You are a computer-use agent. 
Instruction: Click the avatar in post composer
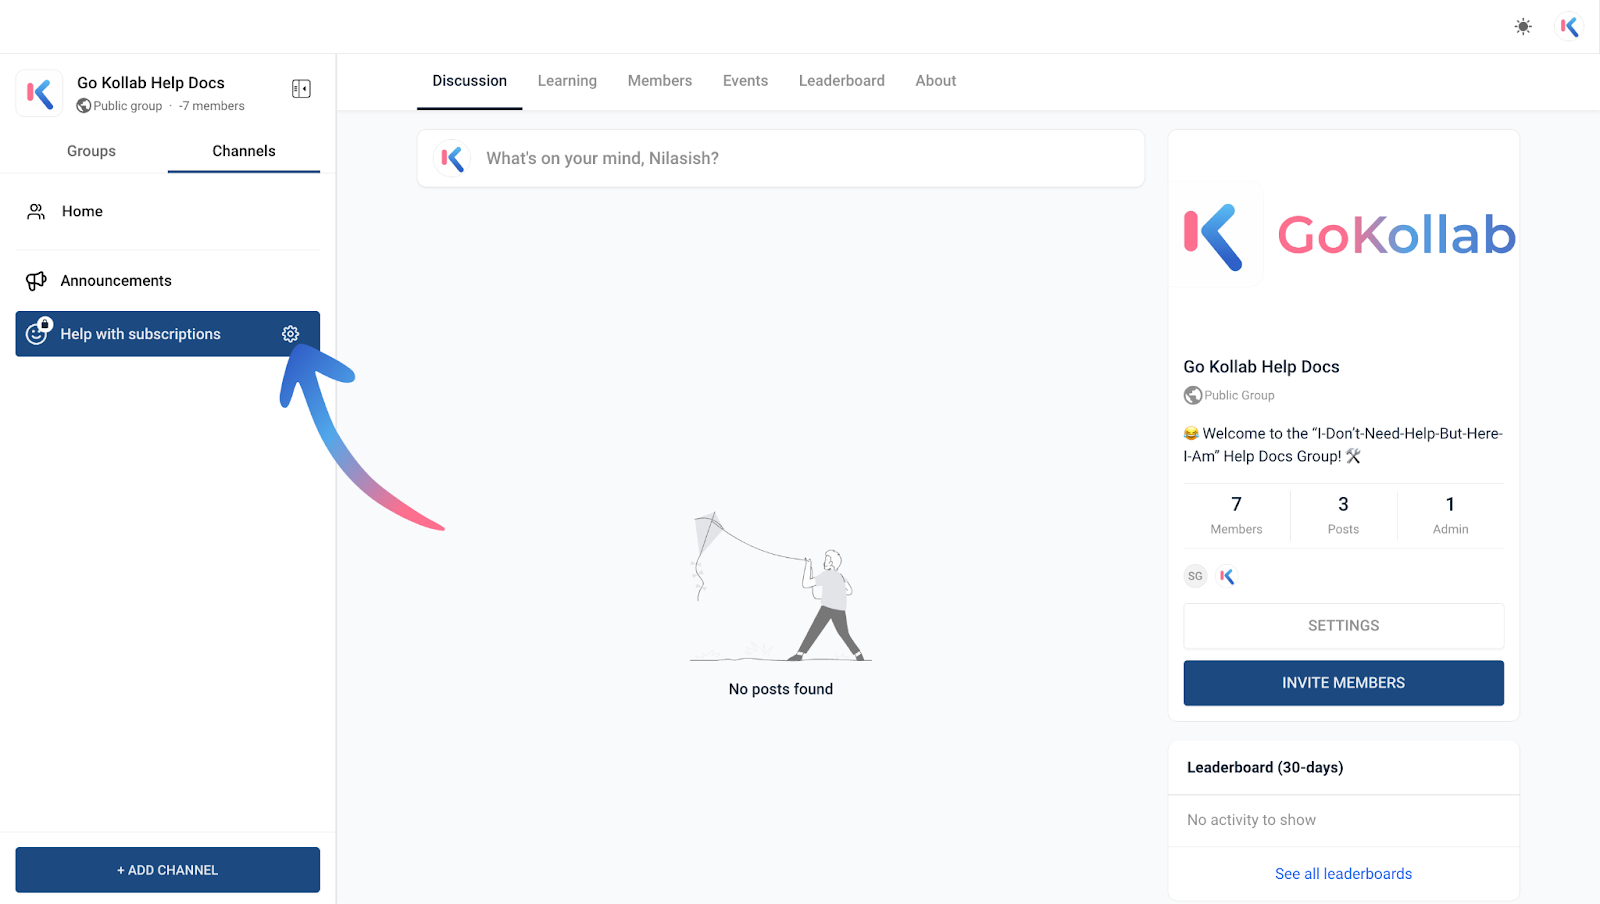click(x=452, y=158)
